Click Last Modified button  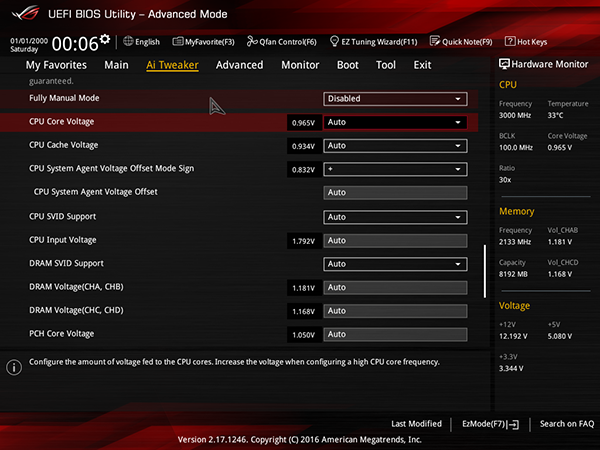(416, 424)
